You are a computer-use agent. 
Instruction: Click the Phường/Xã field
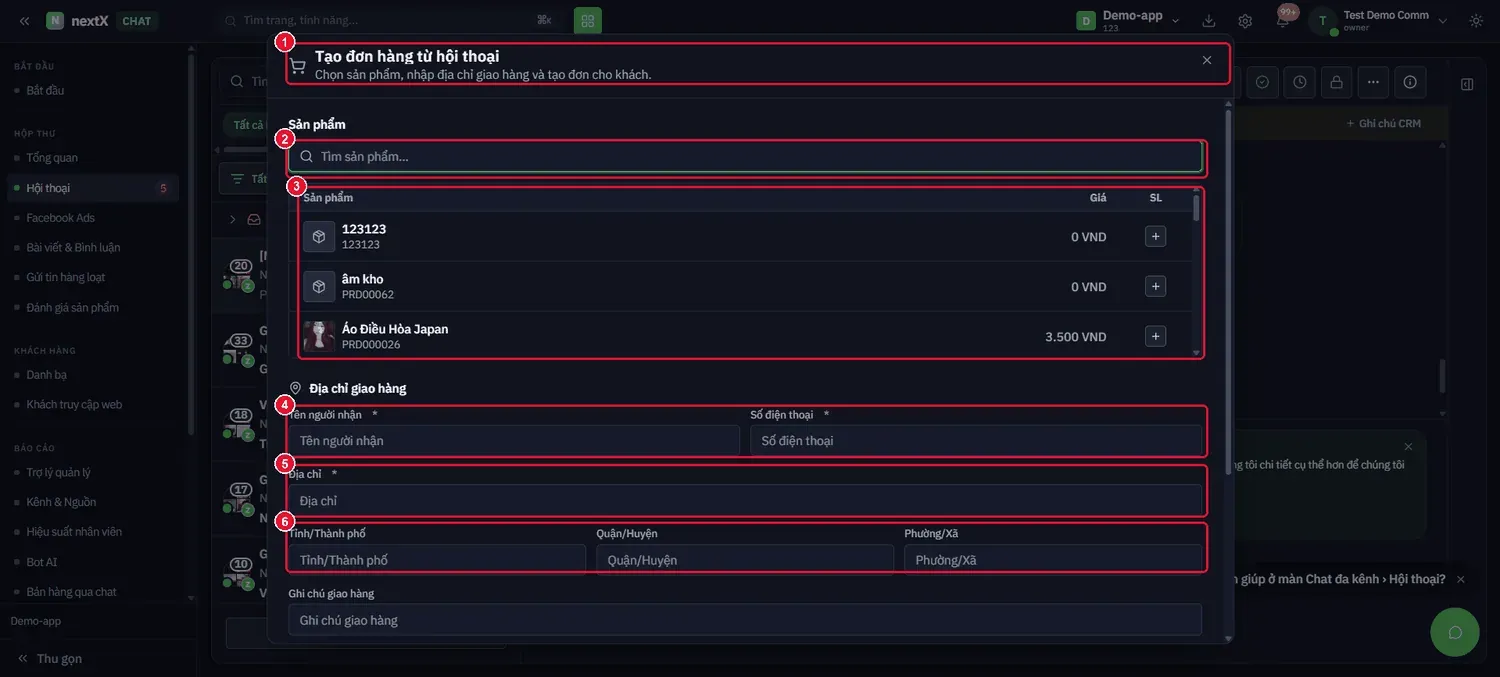[x=1053, y=560]
